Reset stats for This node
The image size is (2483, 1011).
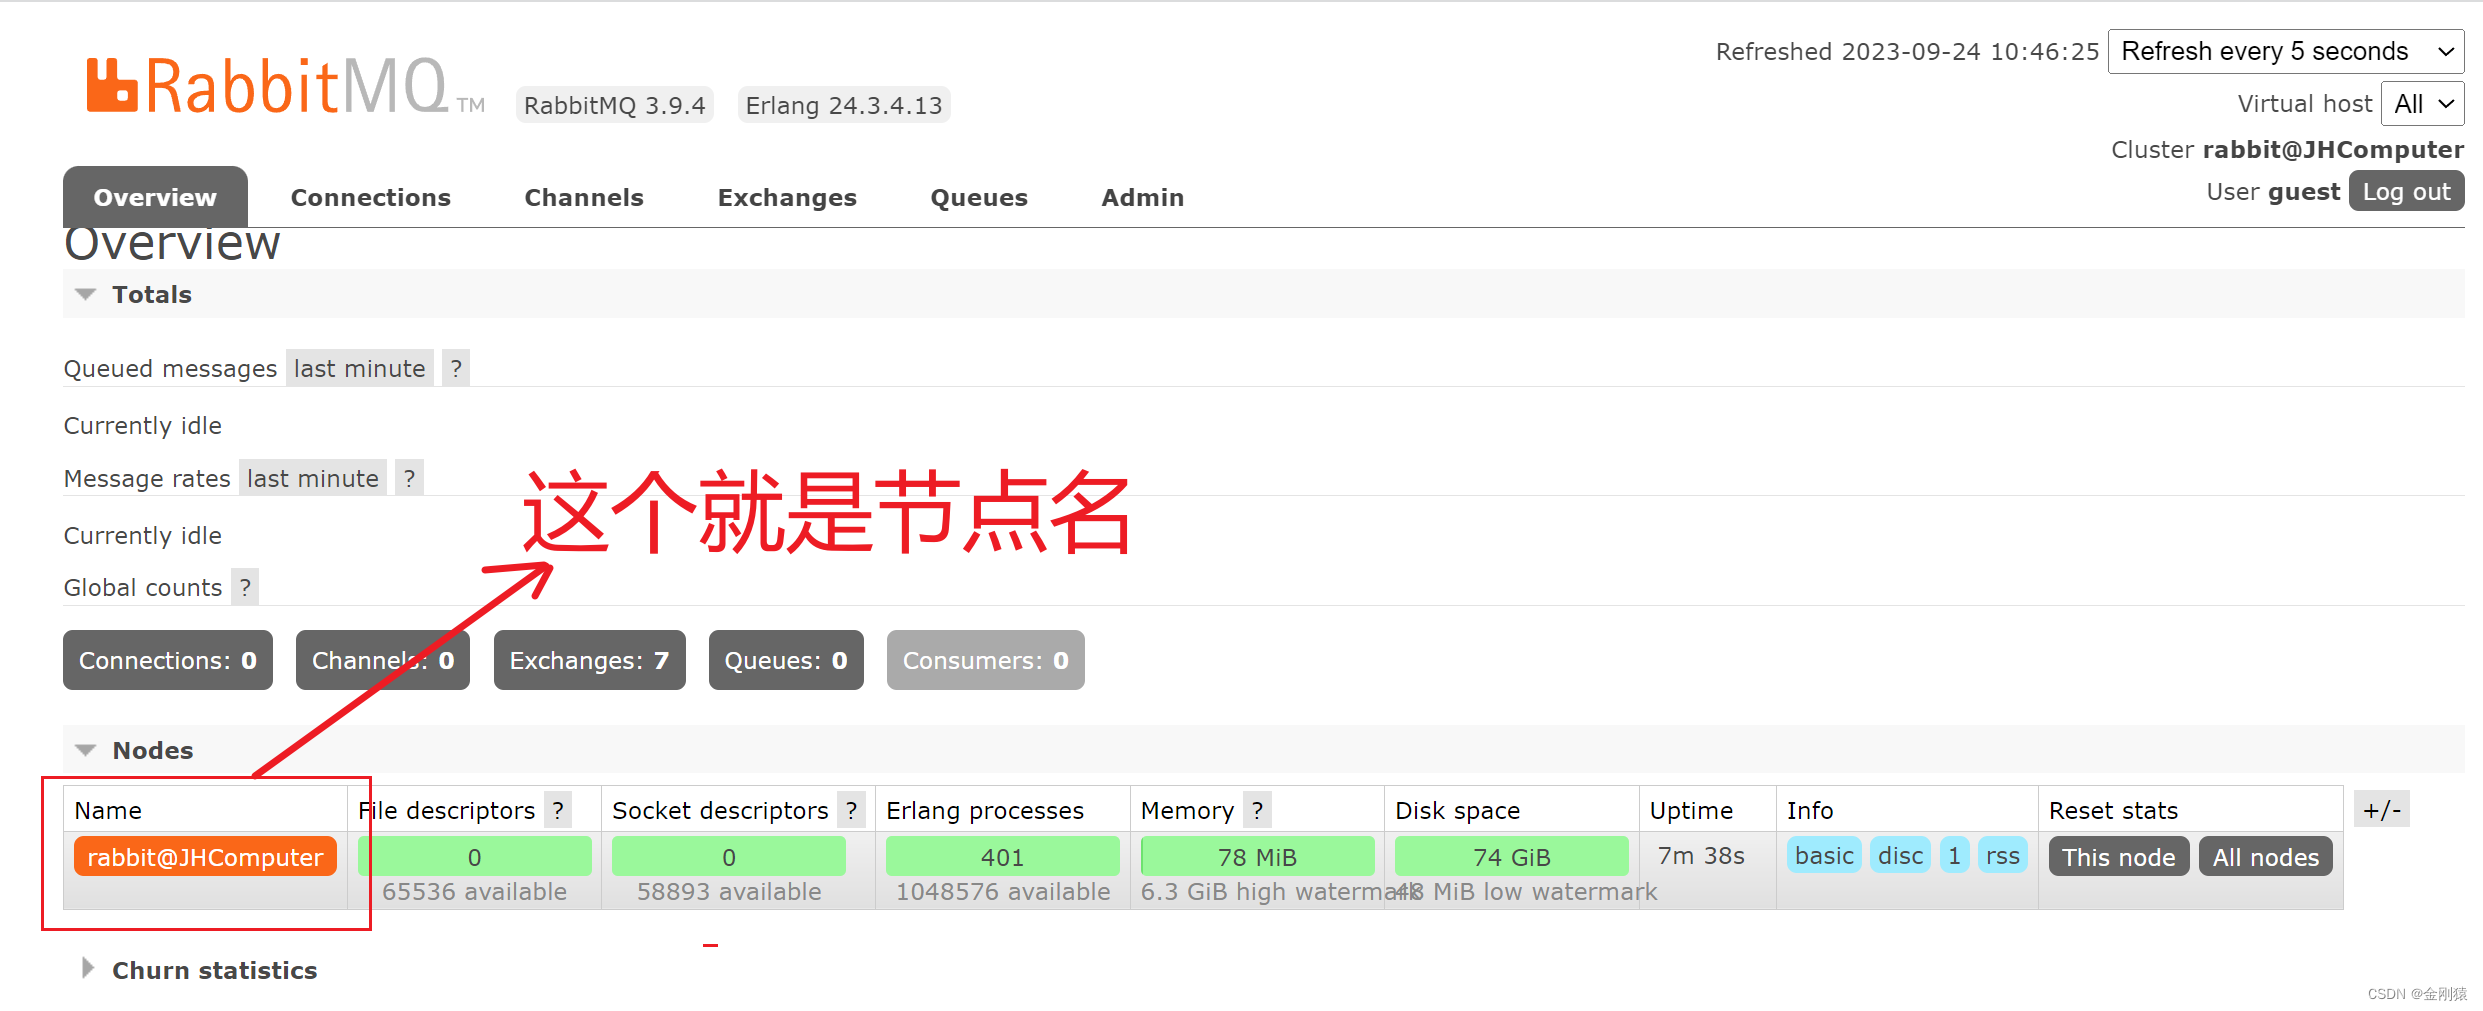point(2119,857)
